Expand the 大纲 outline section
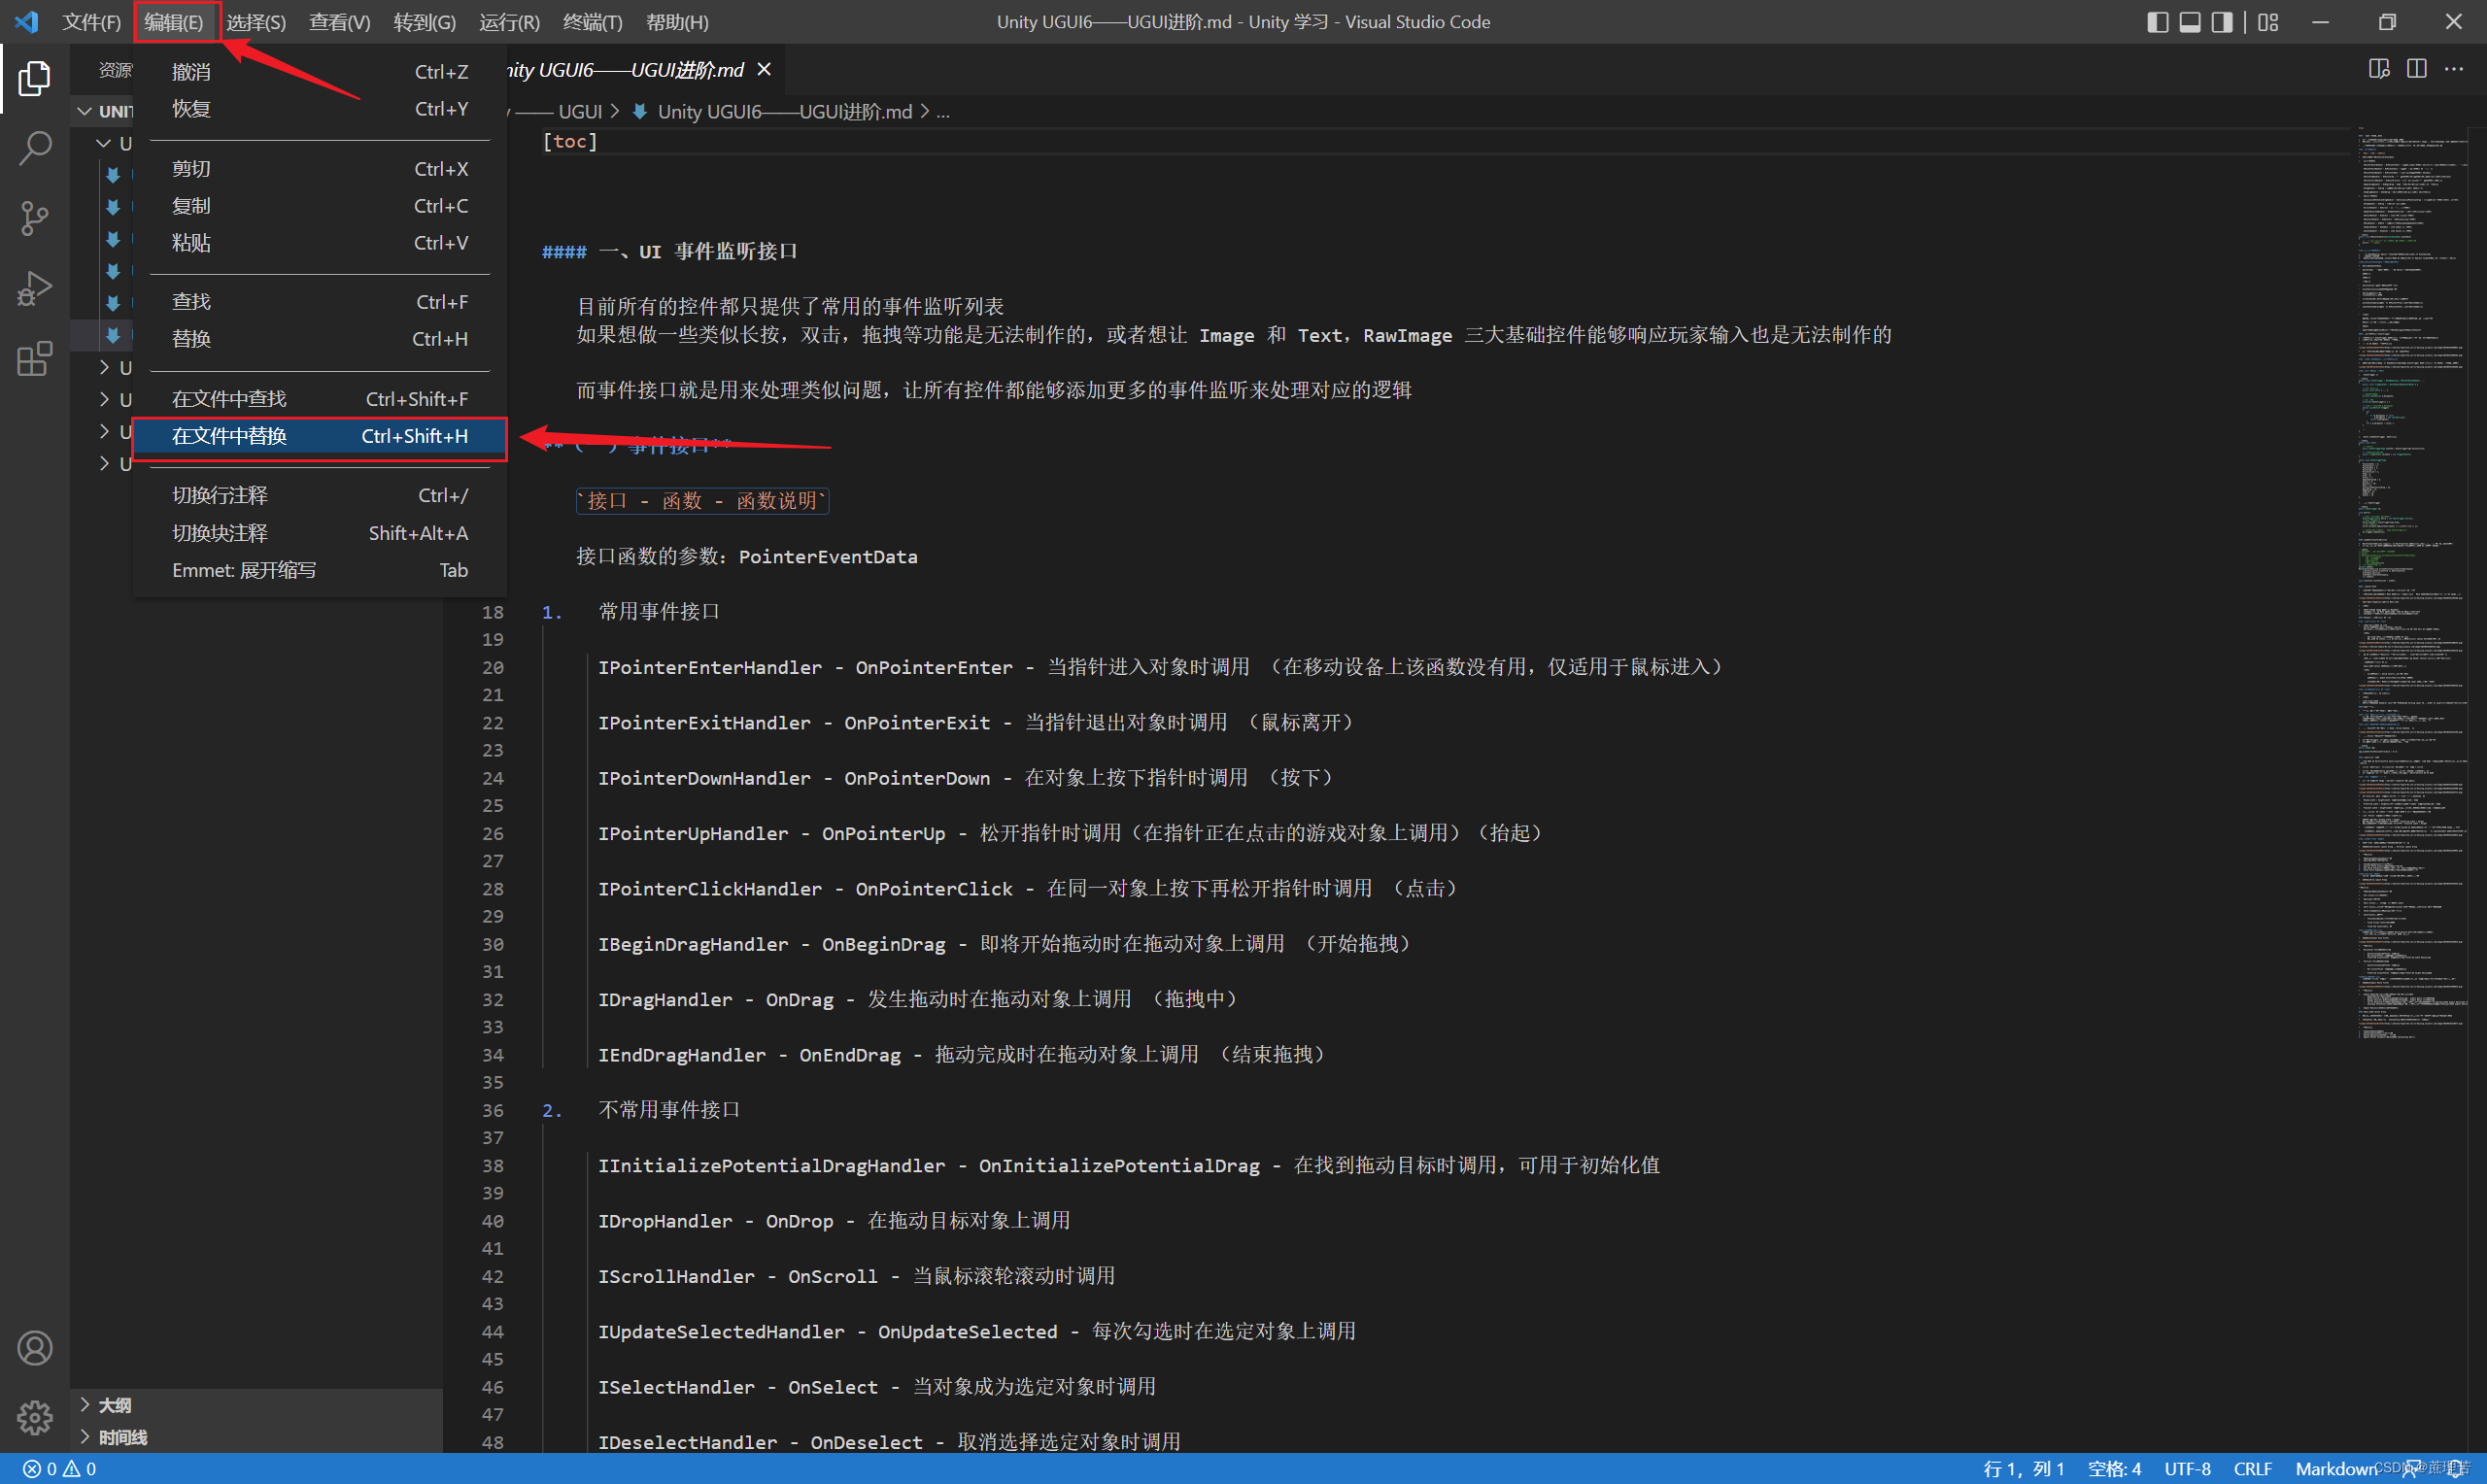The height and width of the screenshot is (1484, 2487). [256, 1405]
